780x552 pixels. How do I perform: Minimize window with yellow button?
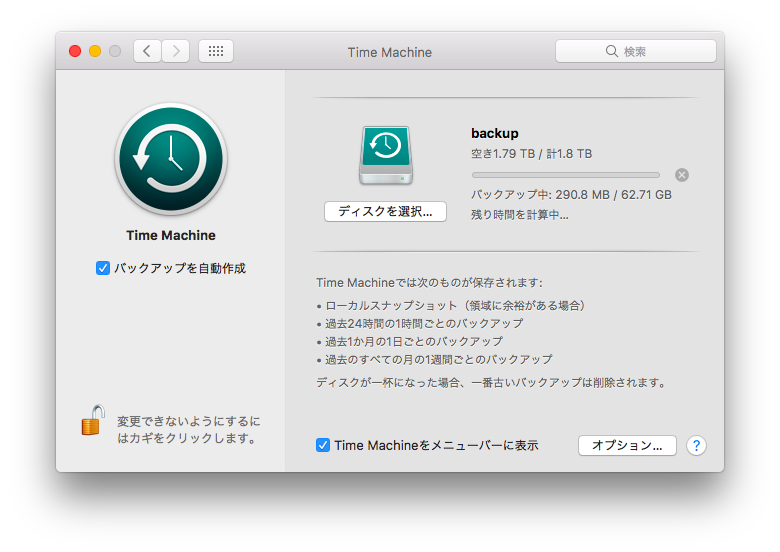pyautogui.click(x=95, y=51)
